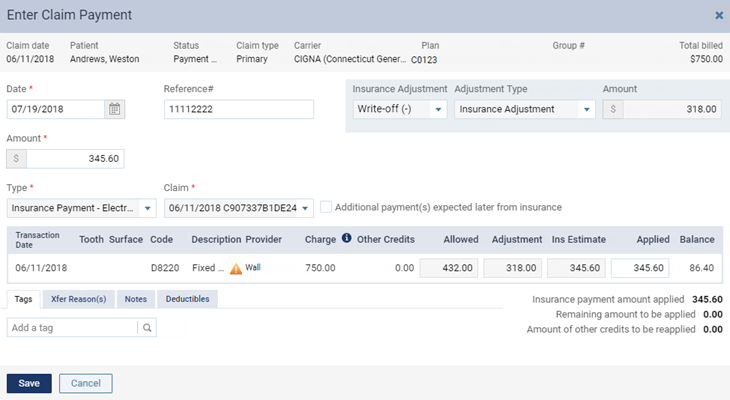730x400 pixels.
Task: Click the Ins Estimate column header
Action: tap(579, 239)
